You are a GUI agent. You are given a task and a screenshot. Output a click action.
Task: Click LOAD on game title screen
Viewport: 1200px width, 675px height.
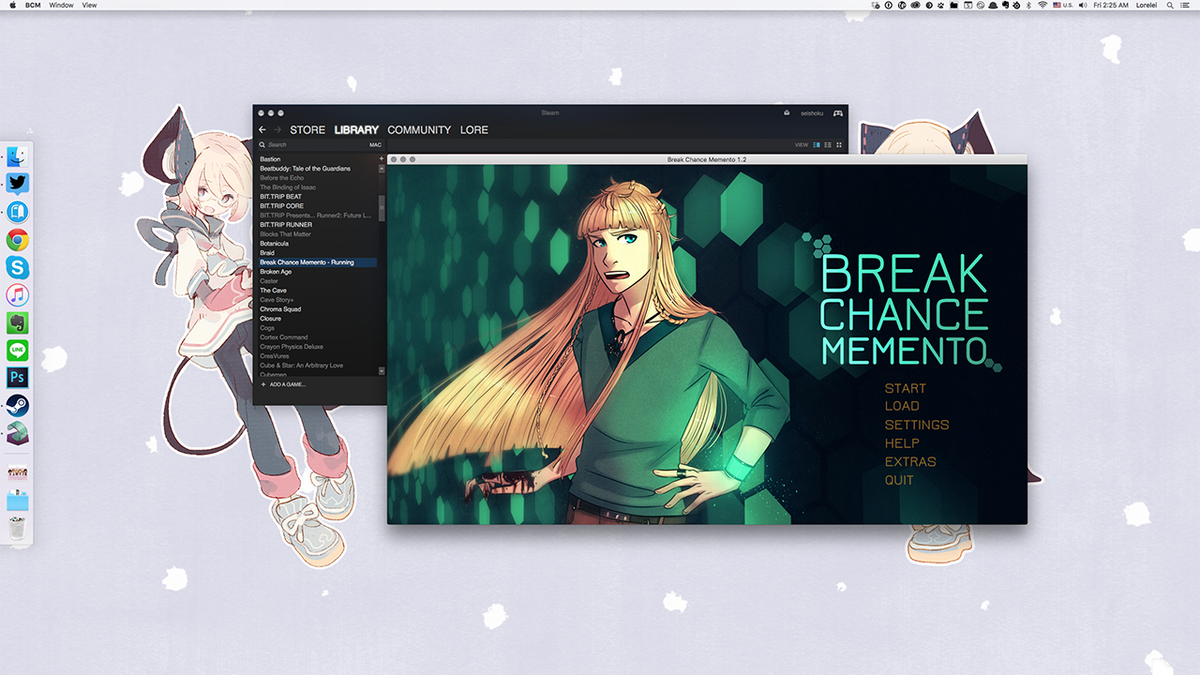(x=902, y=406)
